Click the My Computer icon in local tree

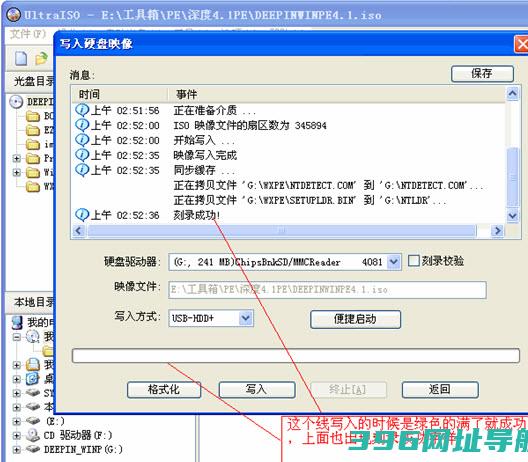[17, 323]
